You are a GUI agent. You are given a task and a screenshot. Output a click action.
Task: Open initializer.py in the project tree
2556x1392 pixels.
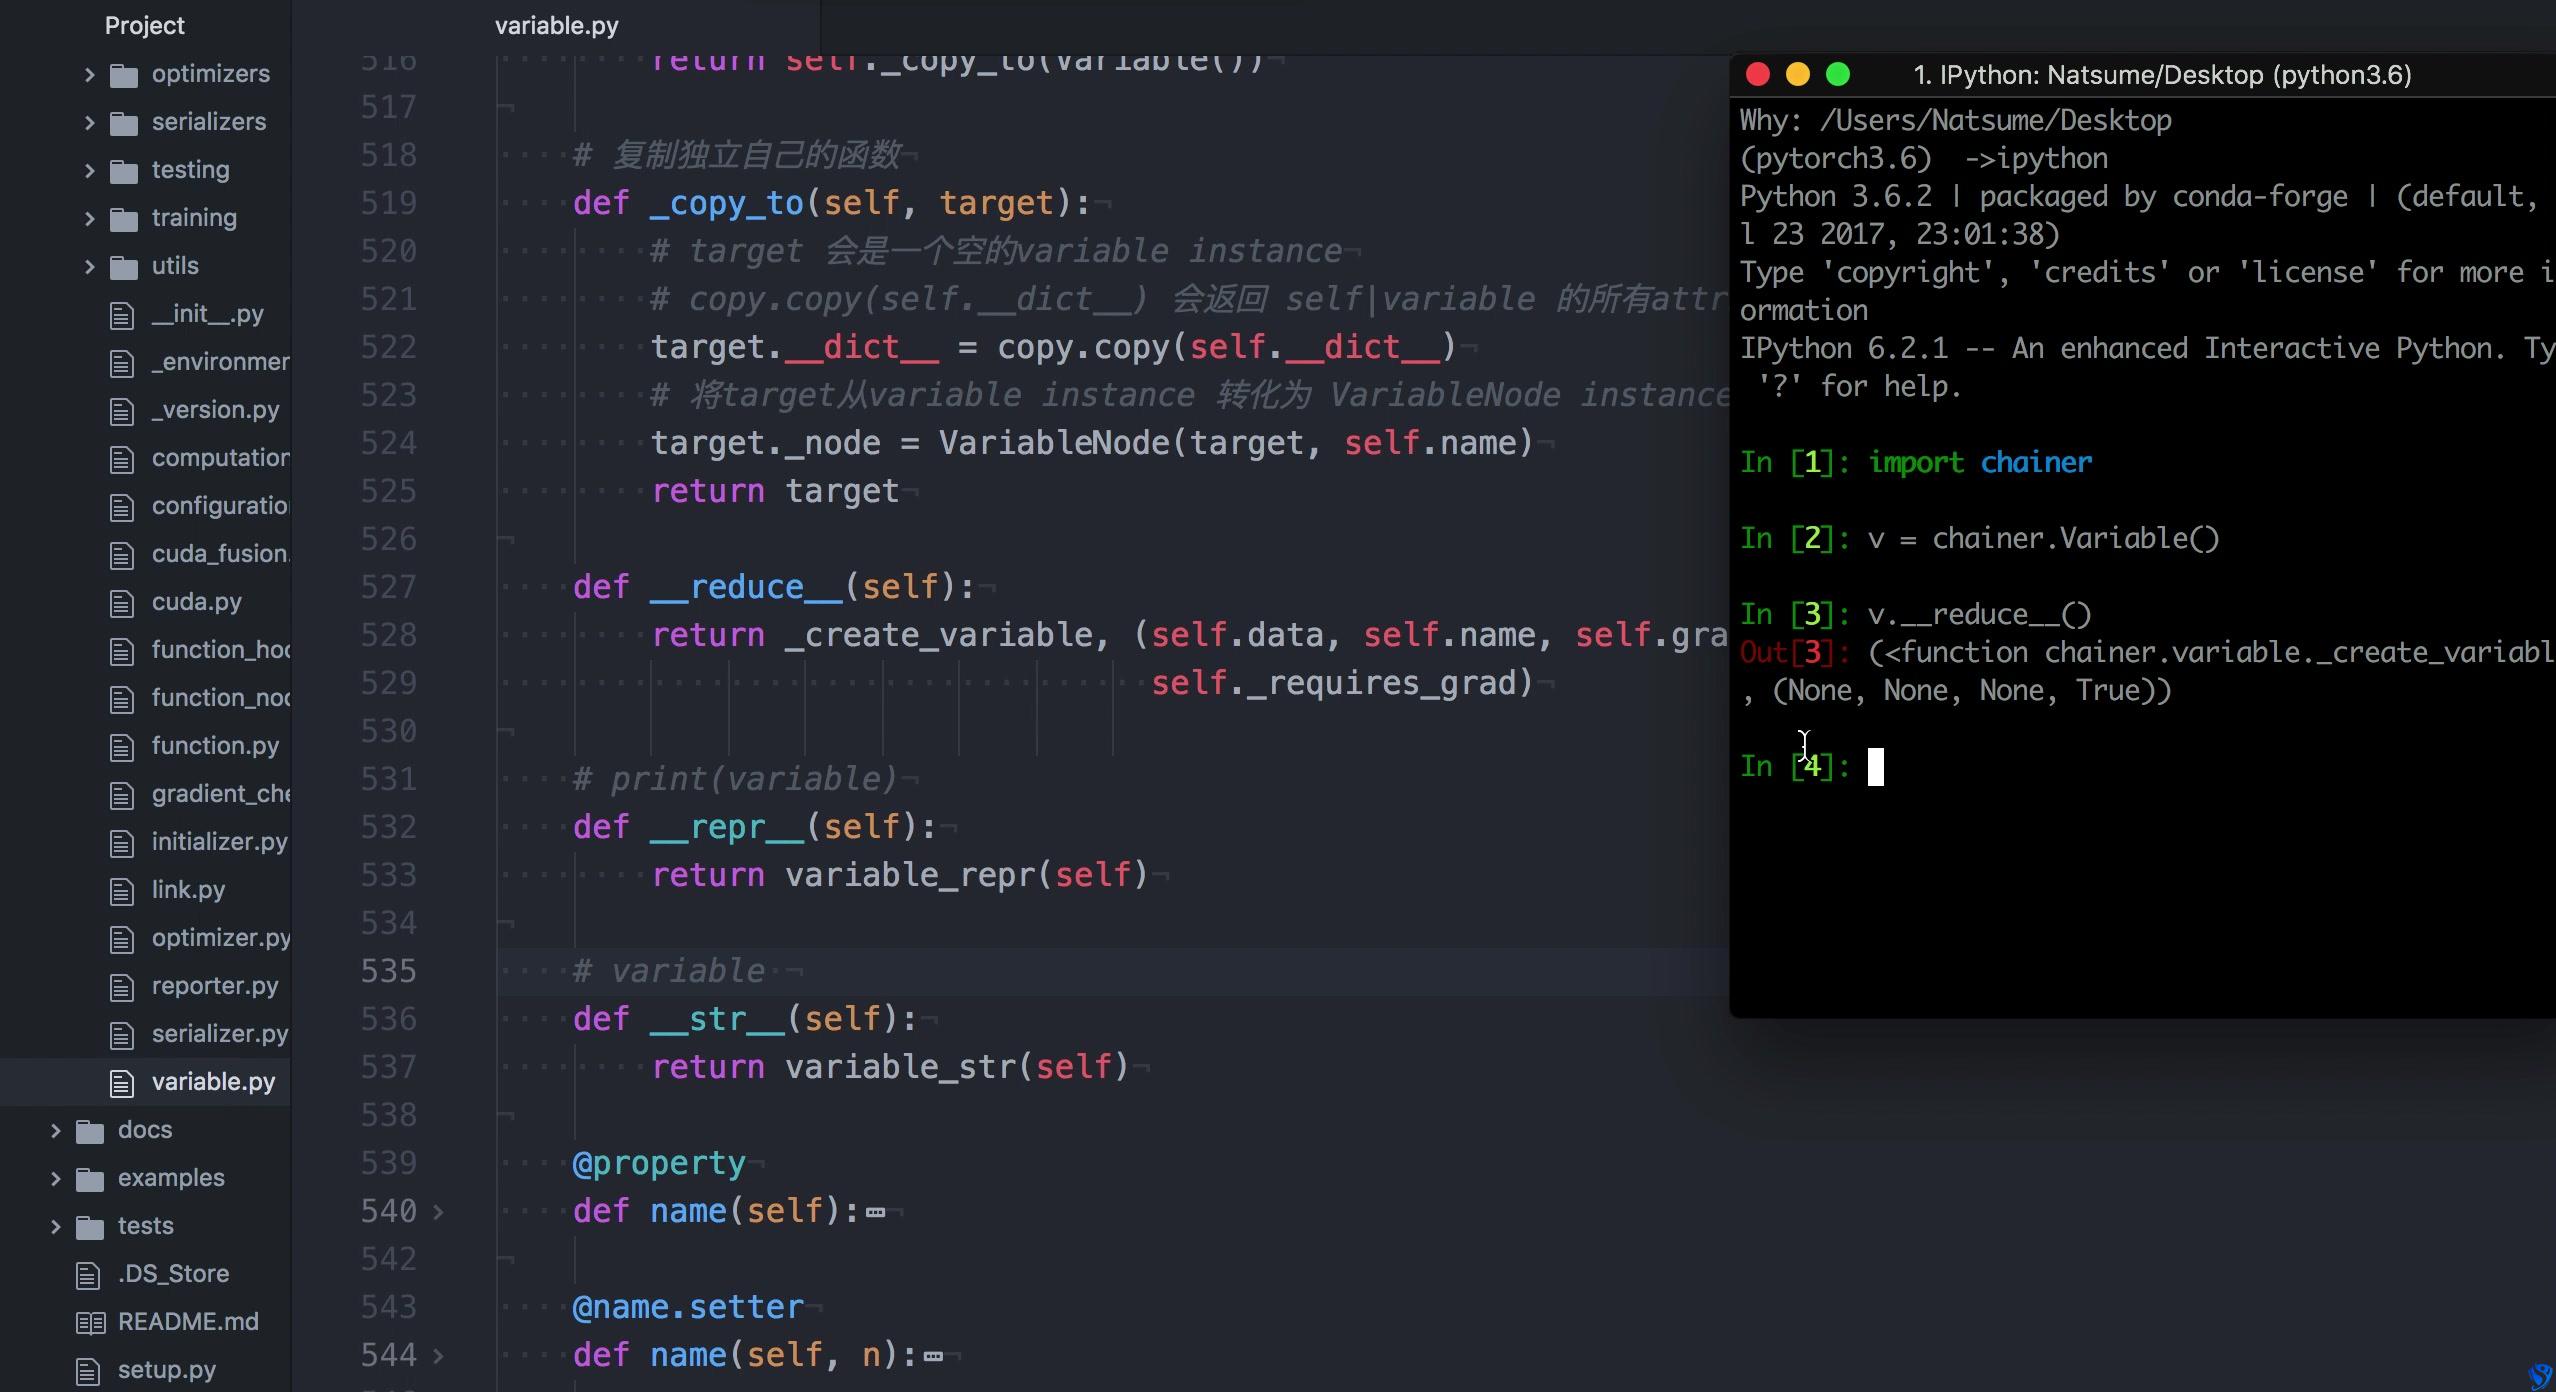(x=219, y=842)
